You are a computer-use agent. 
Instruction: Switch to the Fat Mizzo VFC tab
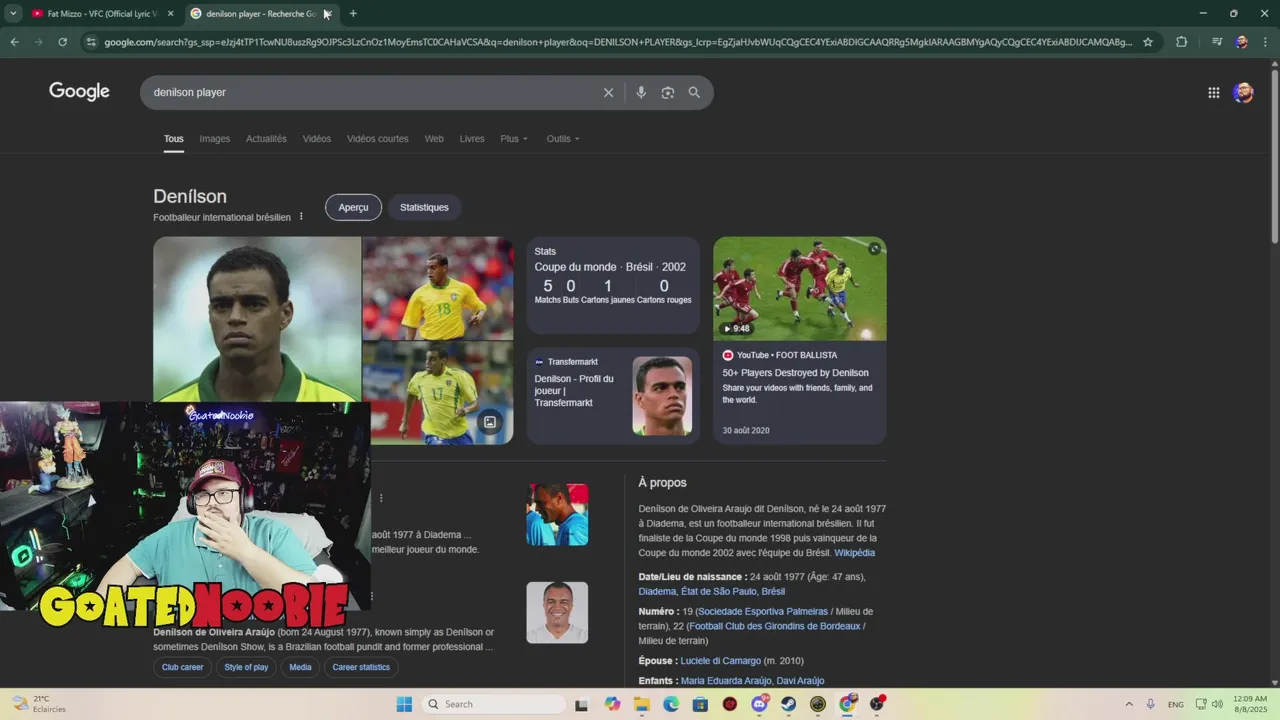pos(100,13)
